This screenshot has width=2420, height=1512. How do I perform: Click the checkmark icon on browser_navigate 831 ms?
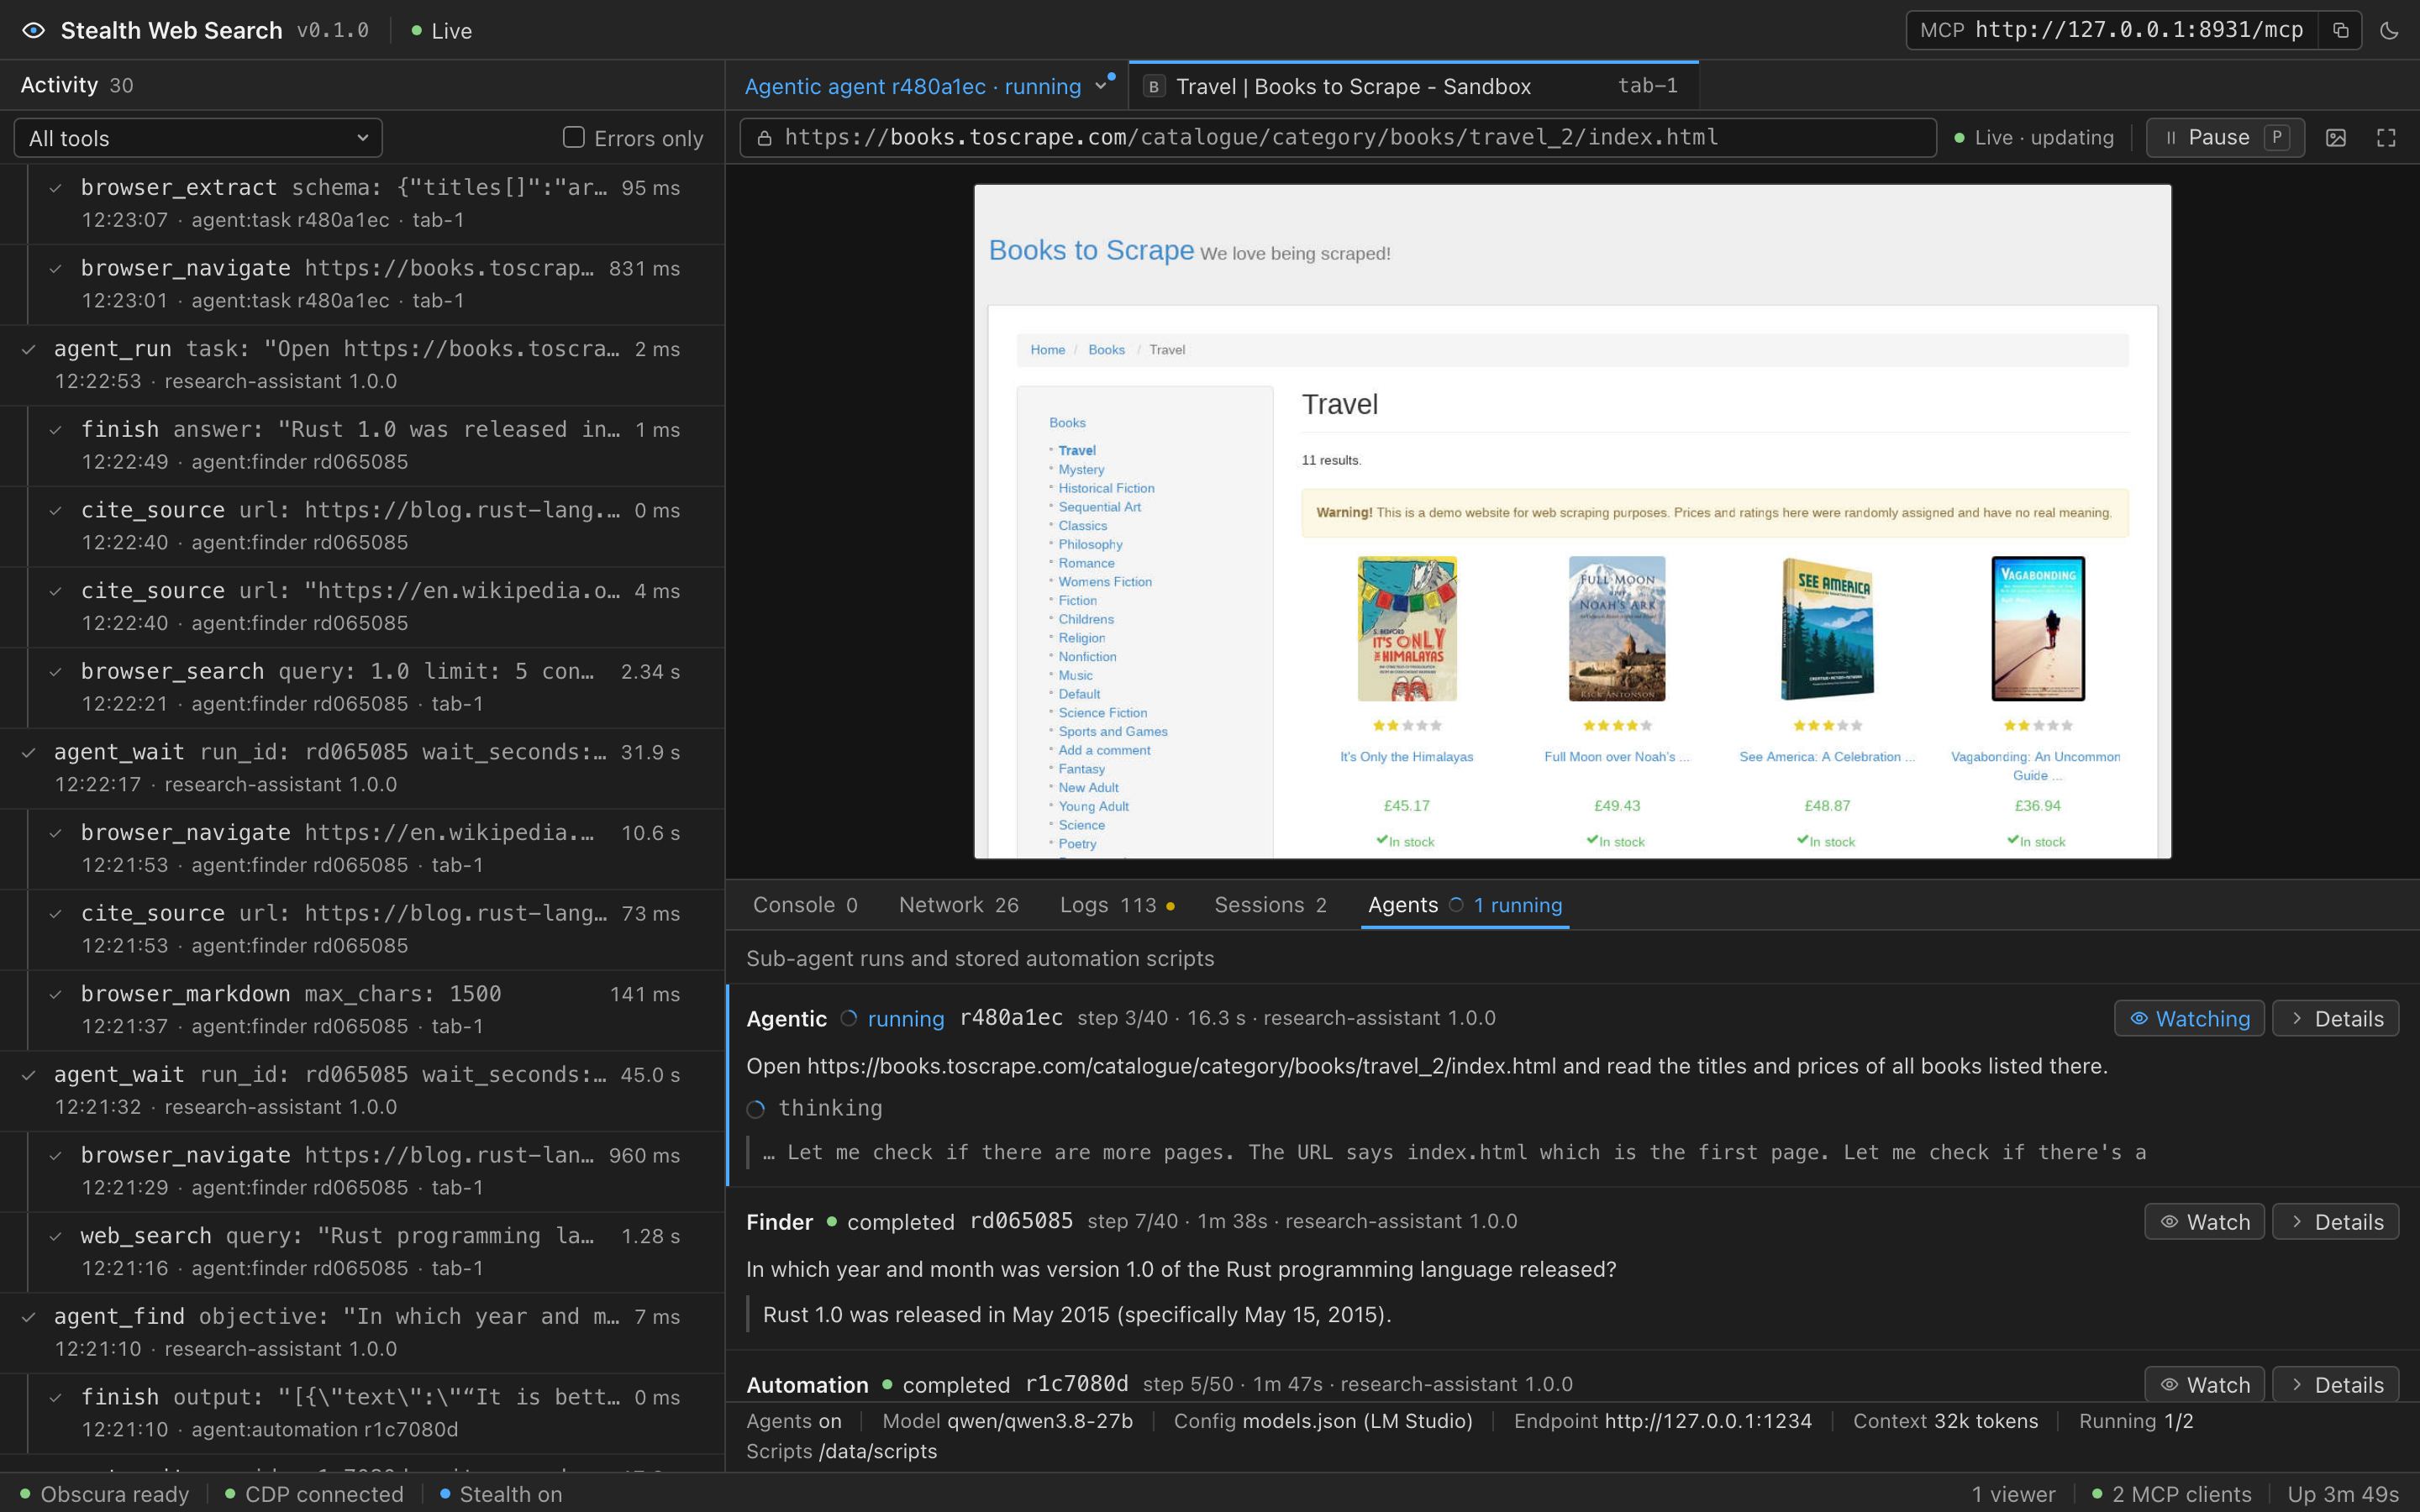56,268
